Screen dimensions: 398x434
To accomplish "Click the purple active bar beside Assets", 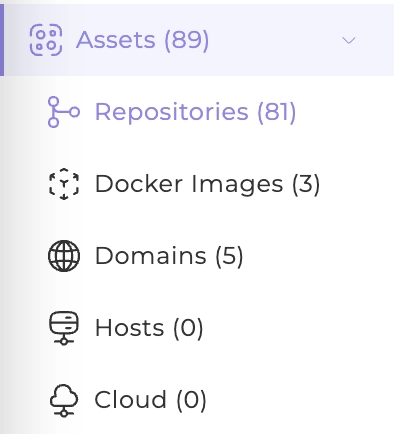I will 2,40.
